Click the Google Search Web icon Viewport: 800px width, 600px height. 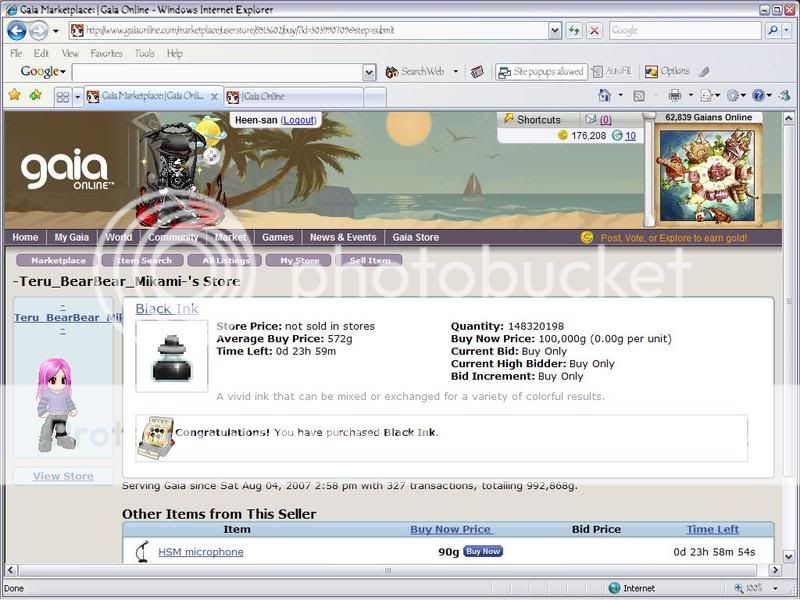point(391,70)
